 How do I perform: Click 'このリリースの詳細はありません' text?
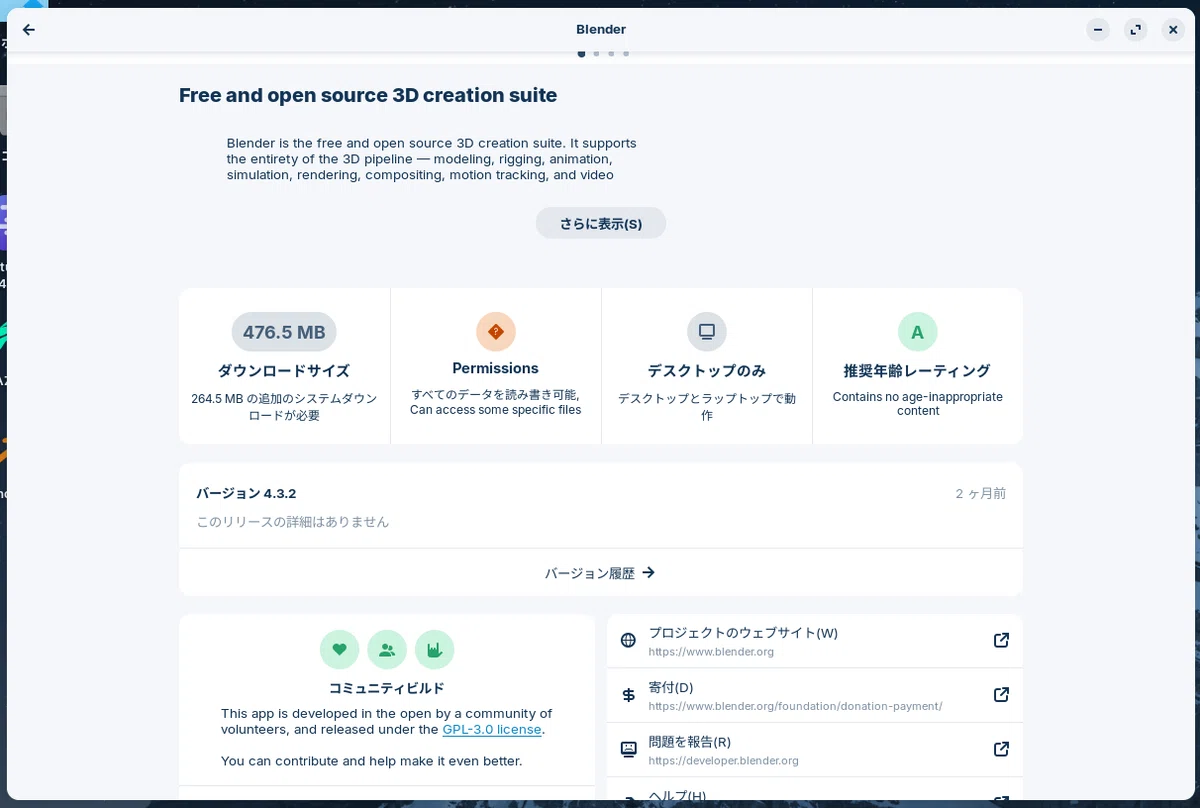tap(293, 522)
